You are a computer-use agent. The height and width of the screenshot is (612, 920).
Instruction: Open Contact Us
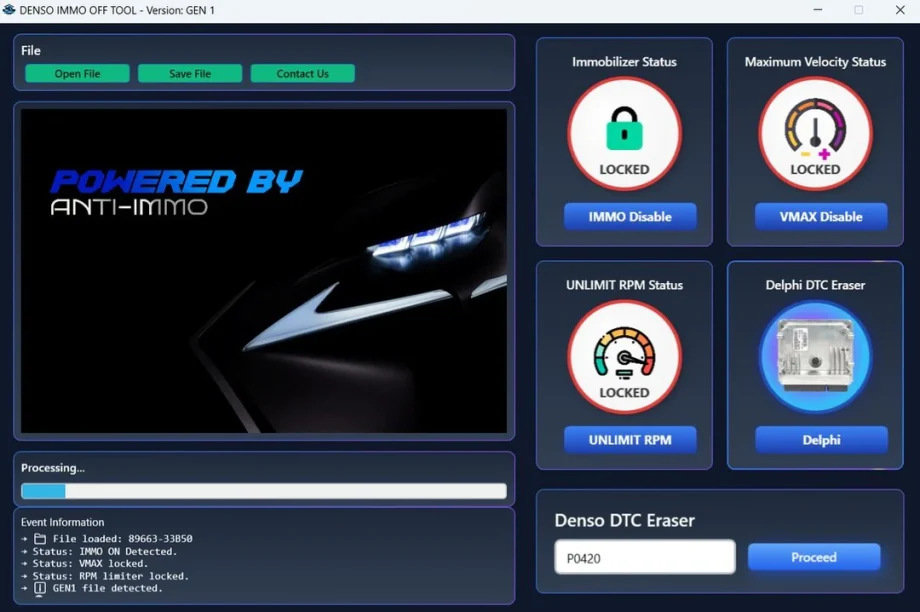[302, 74]
